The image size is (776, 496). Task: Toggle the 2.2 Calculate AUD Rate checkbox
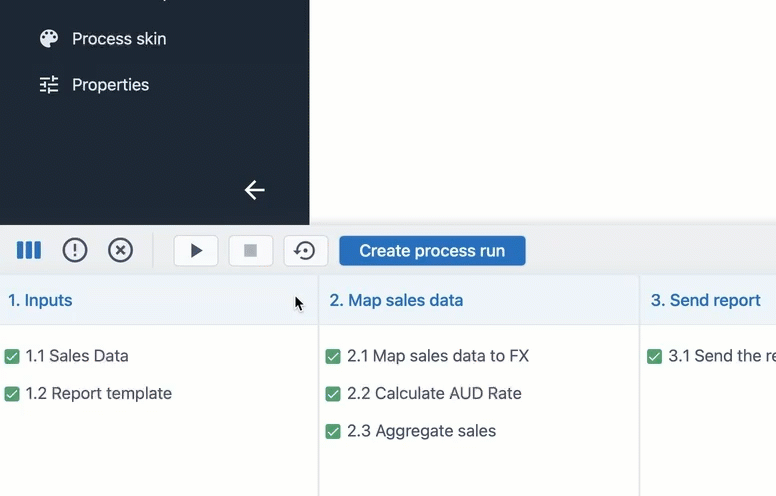pos(333,394)
